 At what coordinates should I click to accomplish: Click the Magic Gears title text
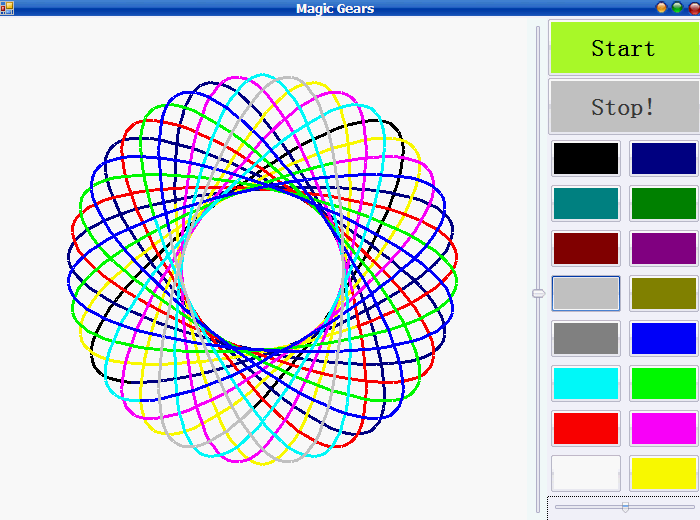tap(335, 8)
